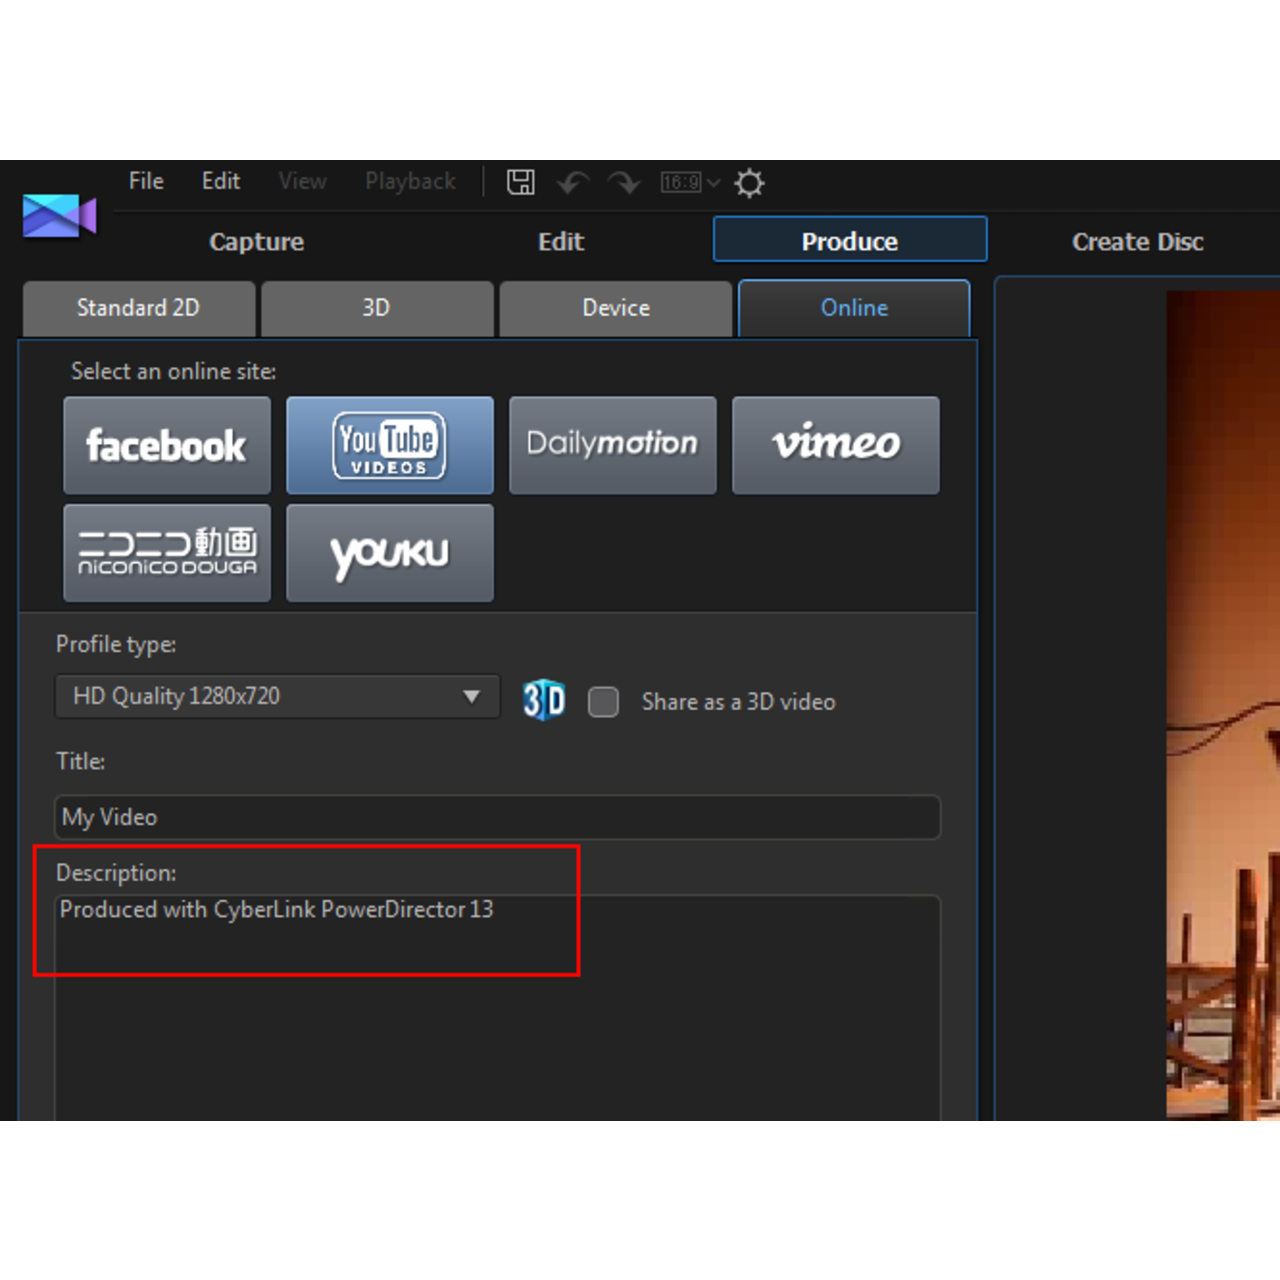Viewport: 1280px width, 1280px height.
Task: Click the undo icon in the toolbar
Action: [x=572, y=183]
